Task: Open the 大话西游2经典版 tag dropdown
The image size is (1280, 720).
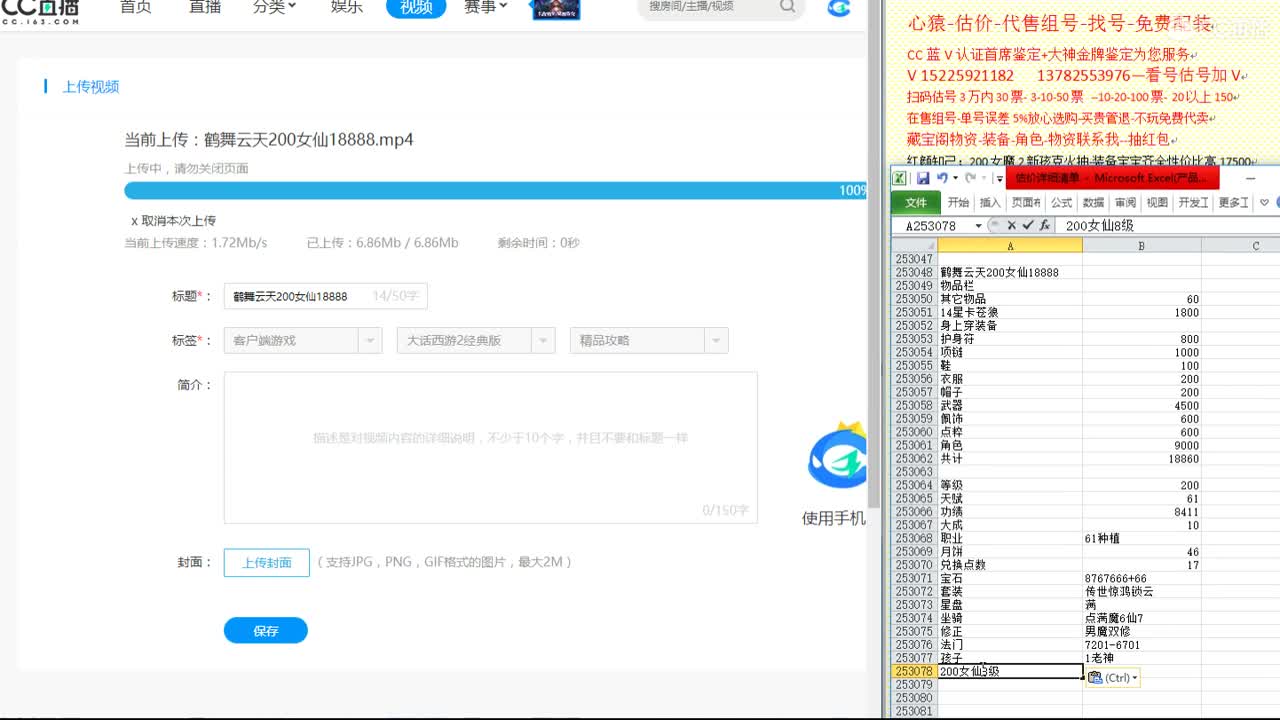Action: [476, 340]
